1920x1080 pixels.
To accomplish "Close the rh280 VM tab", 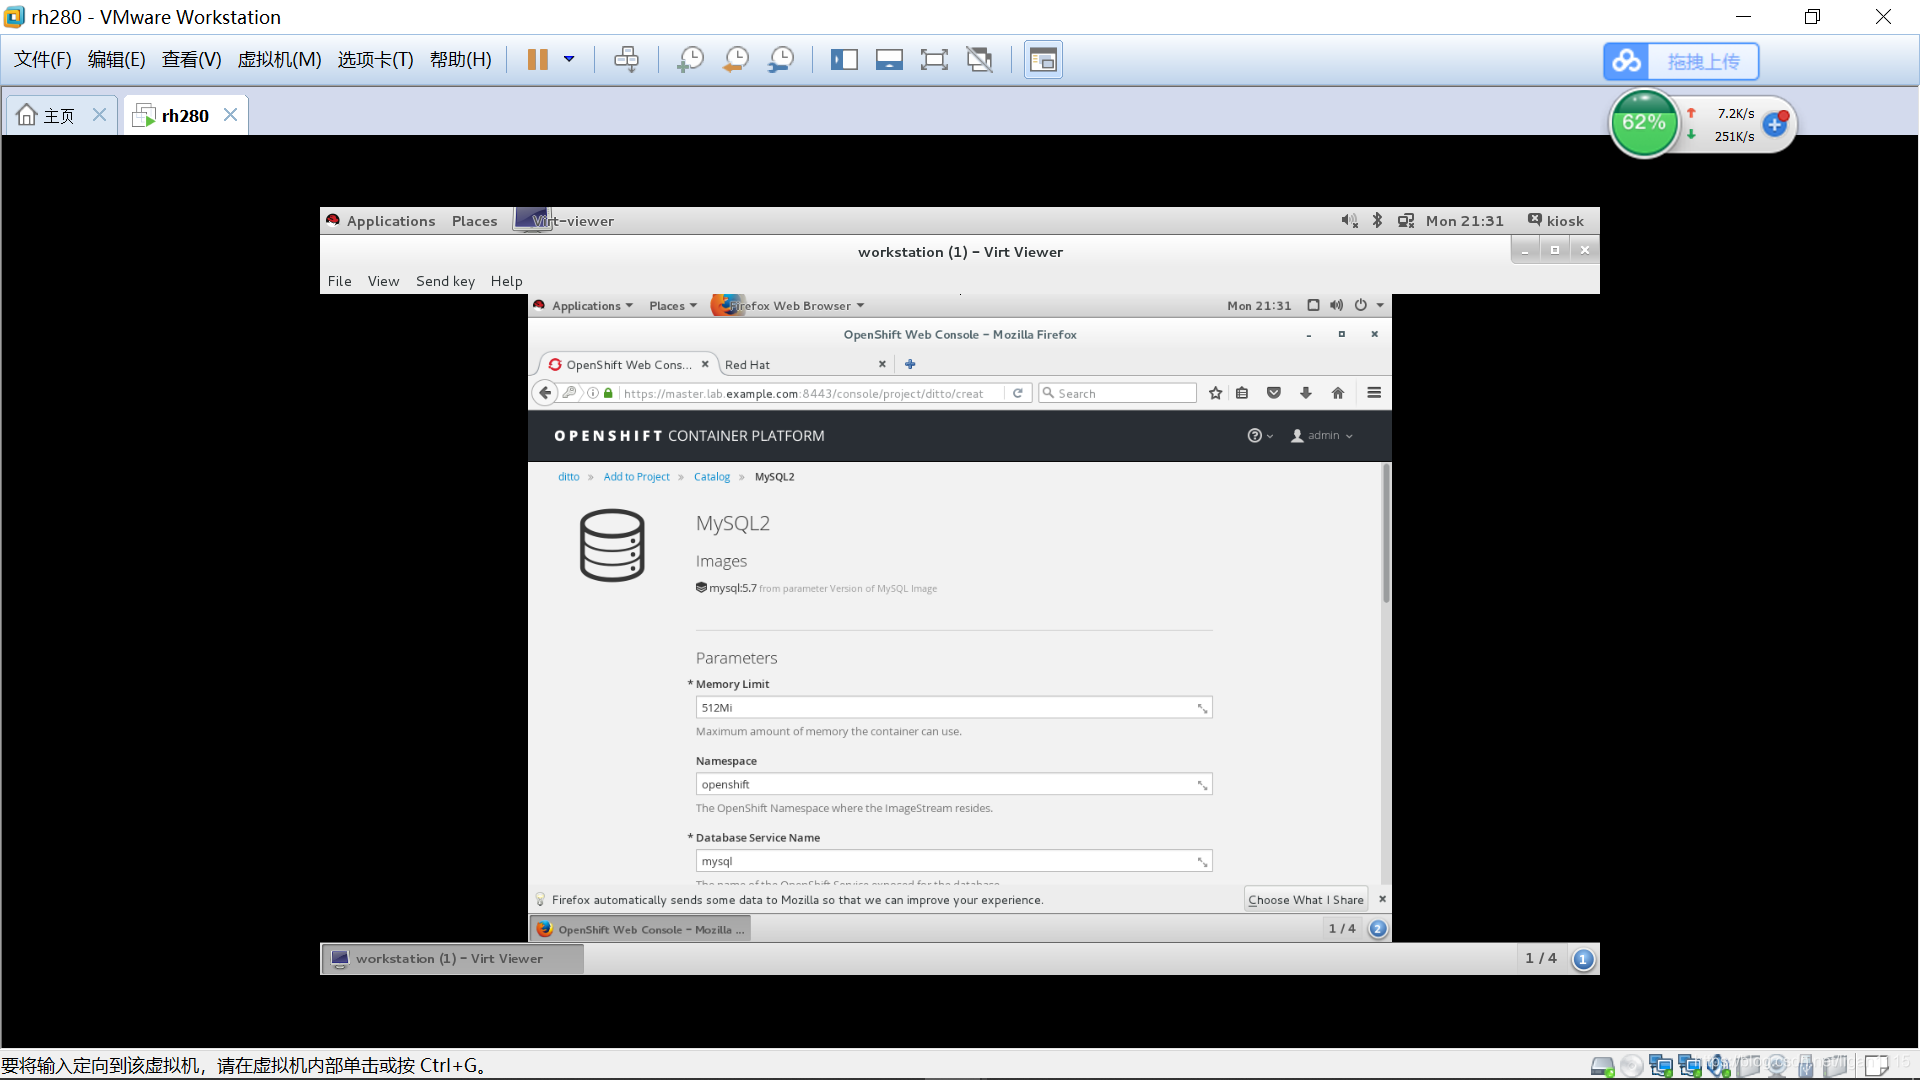I will tap(231, 115).
